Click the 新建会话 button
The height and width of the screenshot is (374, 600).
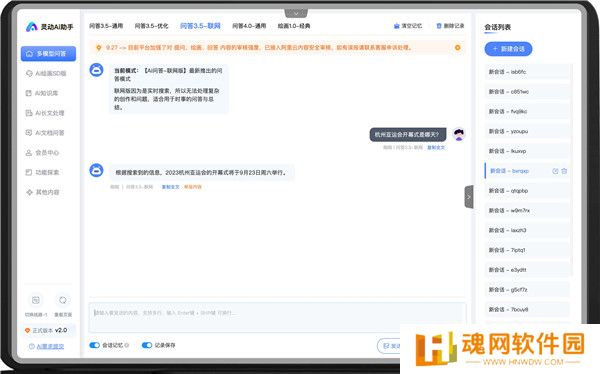point(508,49)
